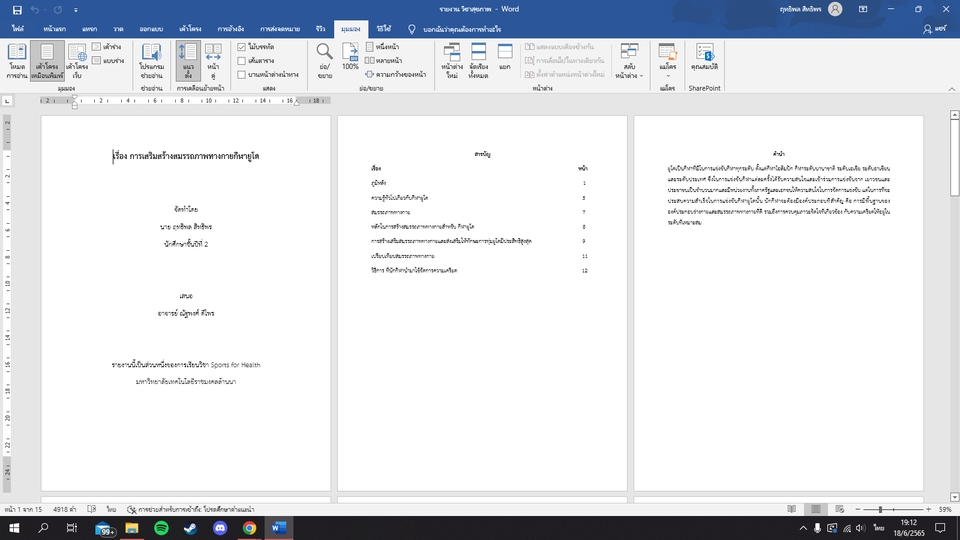Open the Design tab
The image size is (960, 540).
(x=151, y=29)
